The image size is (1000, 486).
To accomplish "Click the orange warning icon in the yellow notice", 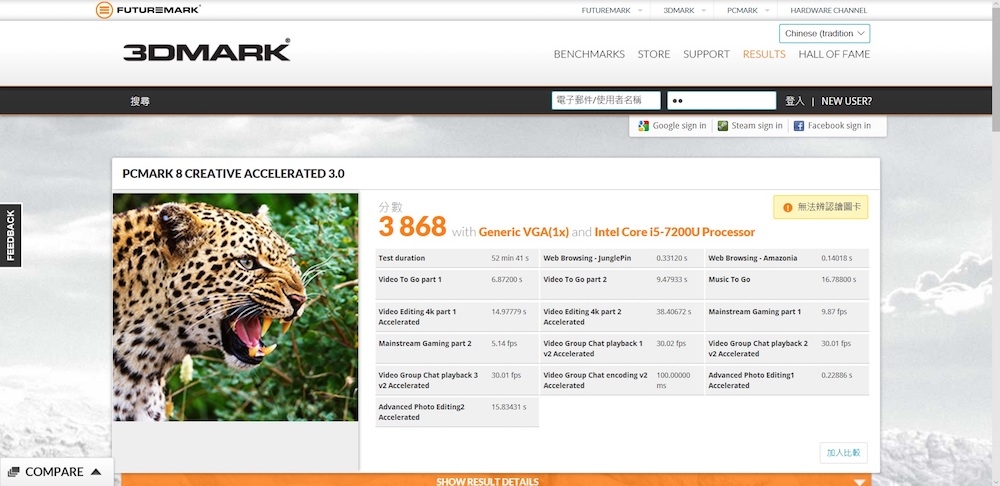I will click(787, 207).
